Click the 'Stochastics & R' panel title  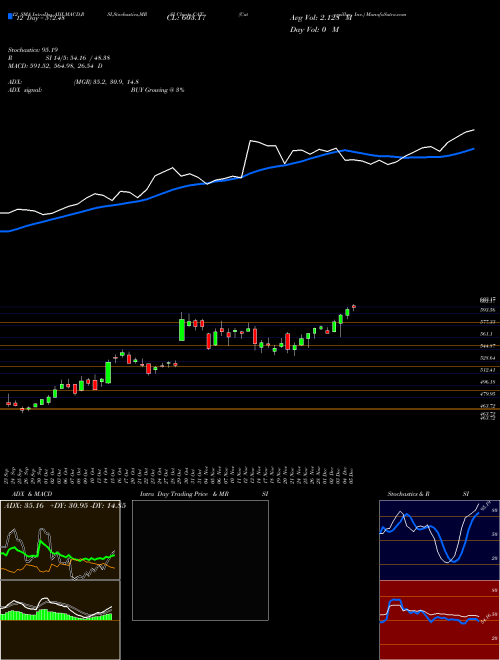coord(409,494)
